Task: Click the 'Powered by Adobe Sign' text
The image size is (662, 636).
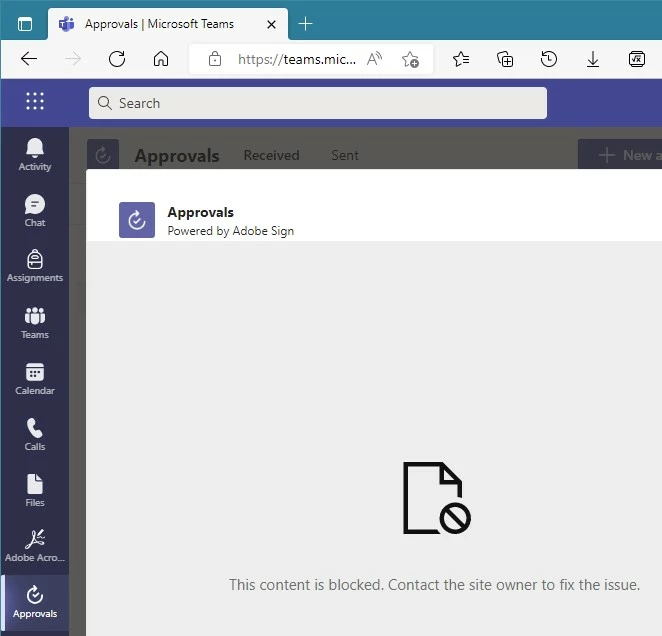Action: click(x=231, y=231)
